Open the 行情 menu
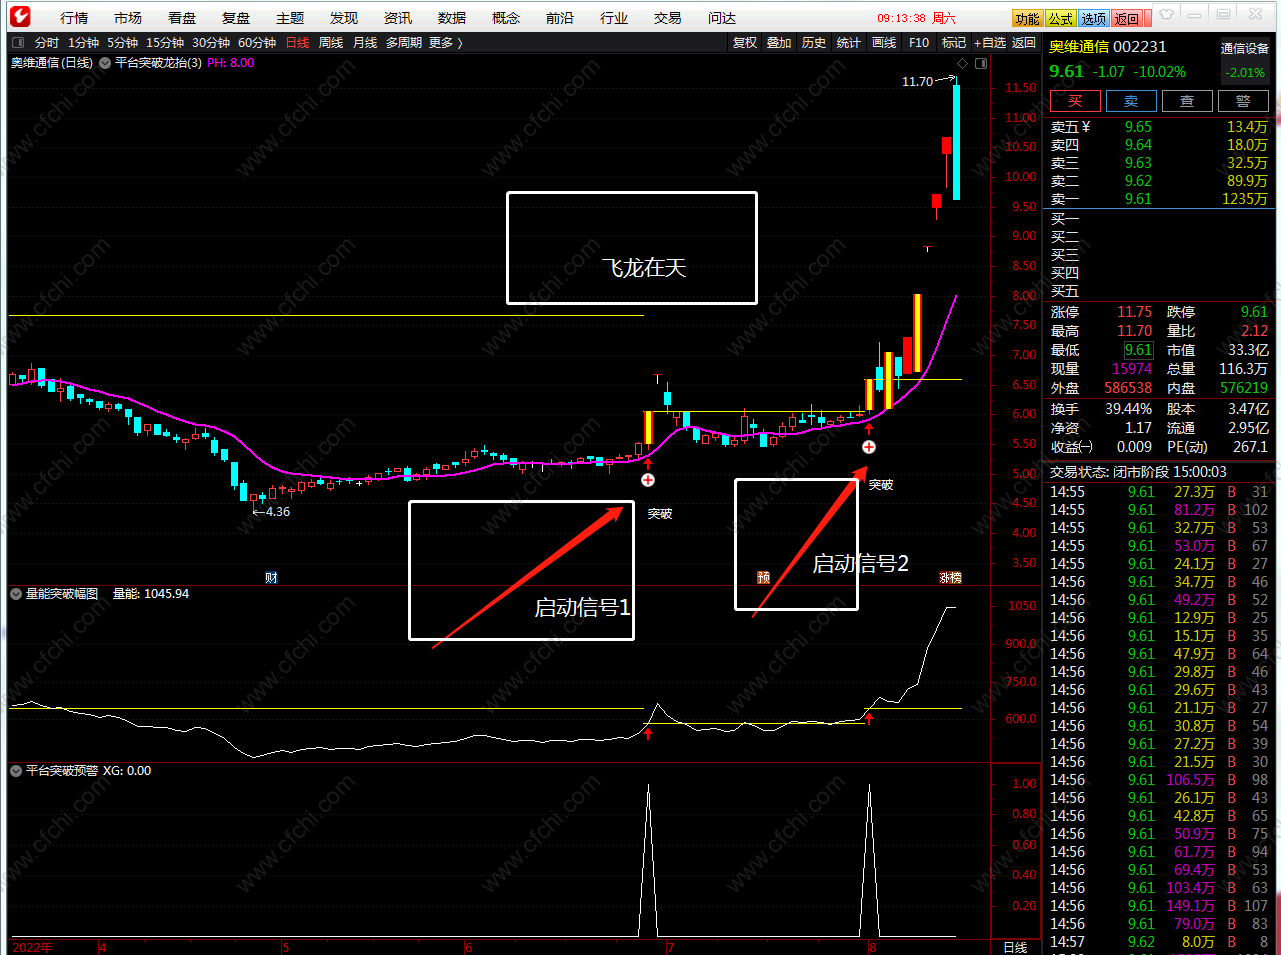The width and height of the screenshot is (1281, 955). [74, 18]
